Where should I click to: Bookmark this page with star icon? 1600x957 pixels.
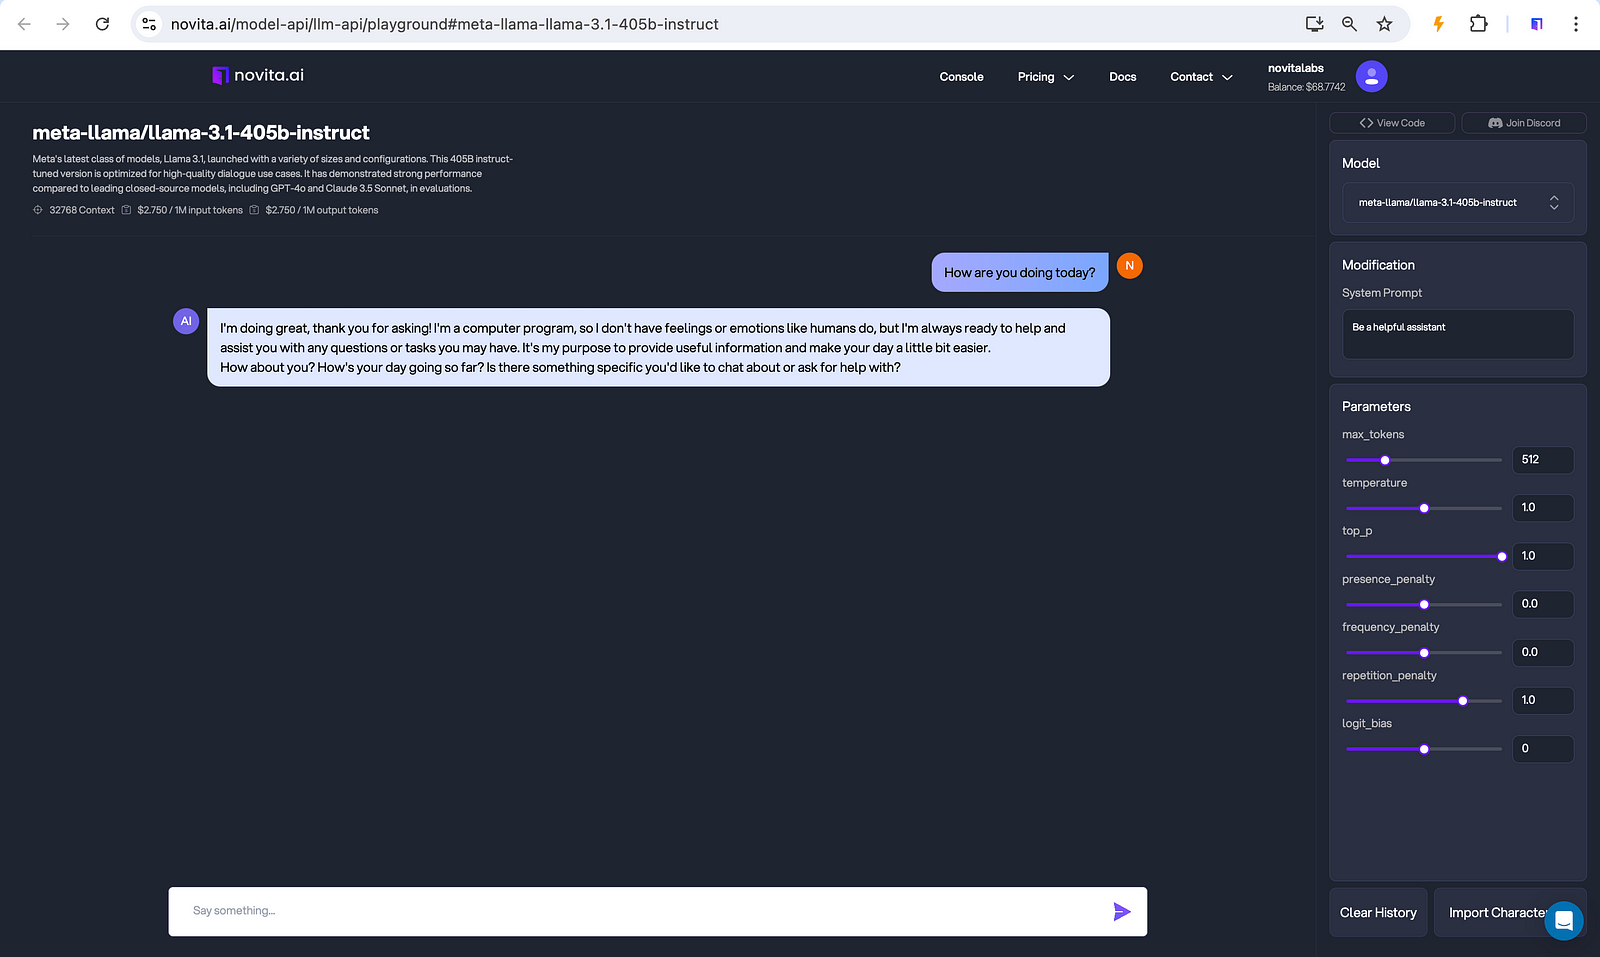pyautogui.click(x=1384, y=24)
